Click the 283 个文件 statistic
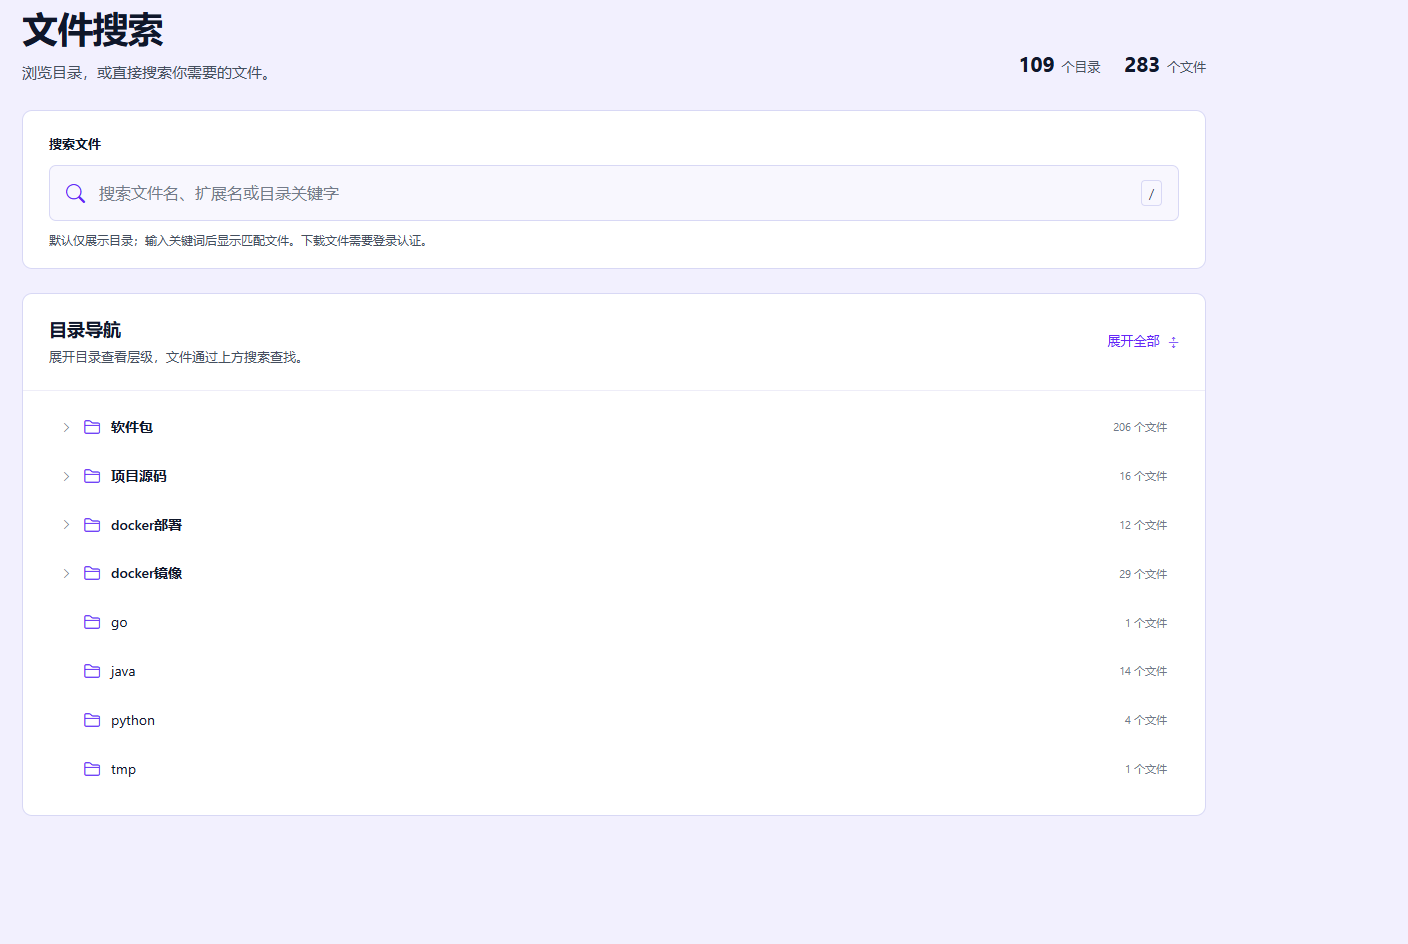This screenshot has width=1408, height=944. tap(1165, 65)
